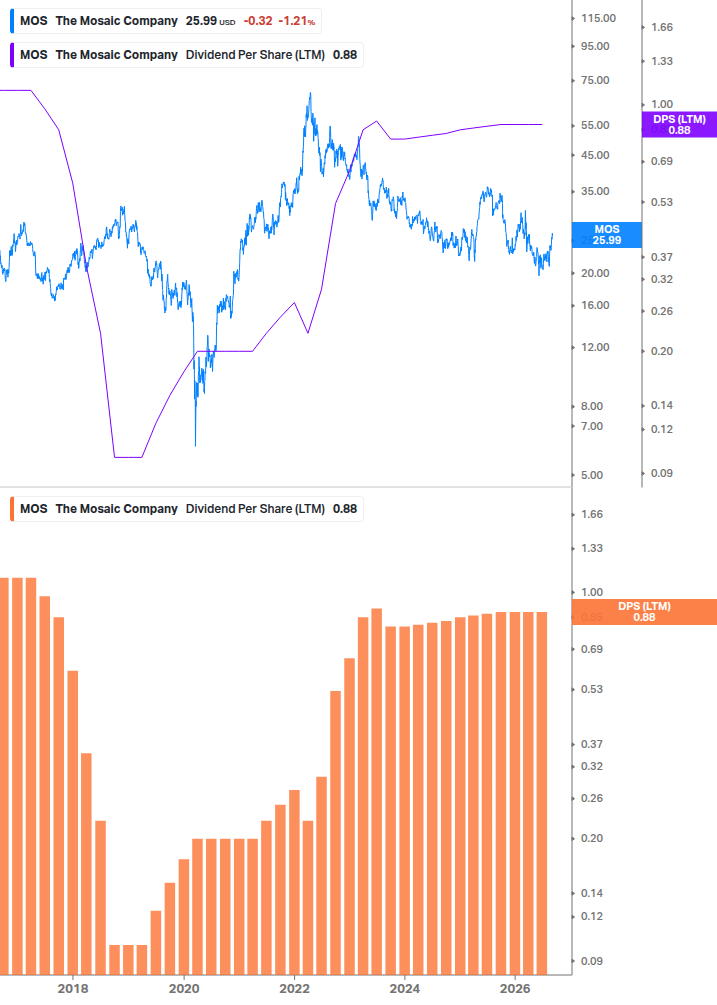
Task: Click the purple color marker of the Dividend Per Share legend
Action: (12, 55)
